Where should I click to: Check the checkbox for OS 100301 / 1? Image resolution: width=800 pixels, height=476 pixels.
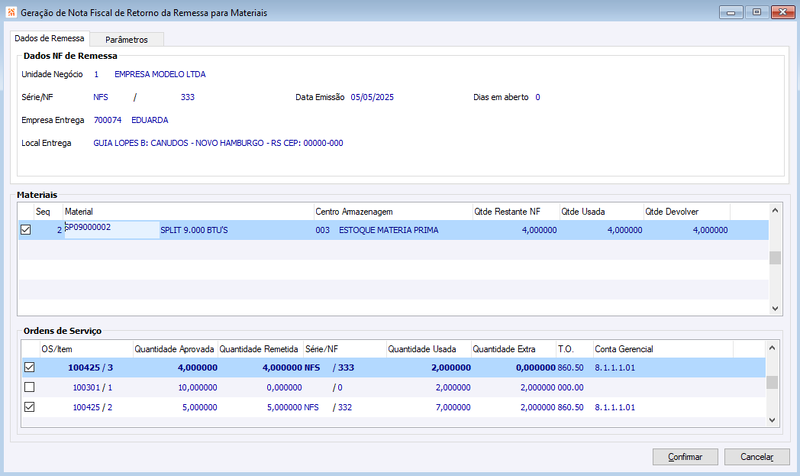click(30, 387)
